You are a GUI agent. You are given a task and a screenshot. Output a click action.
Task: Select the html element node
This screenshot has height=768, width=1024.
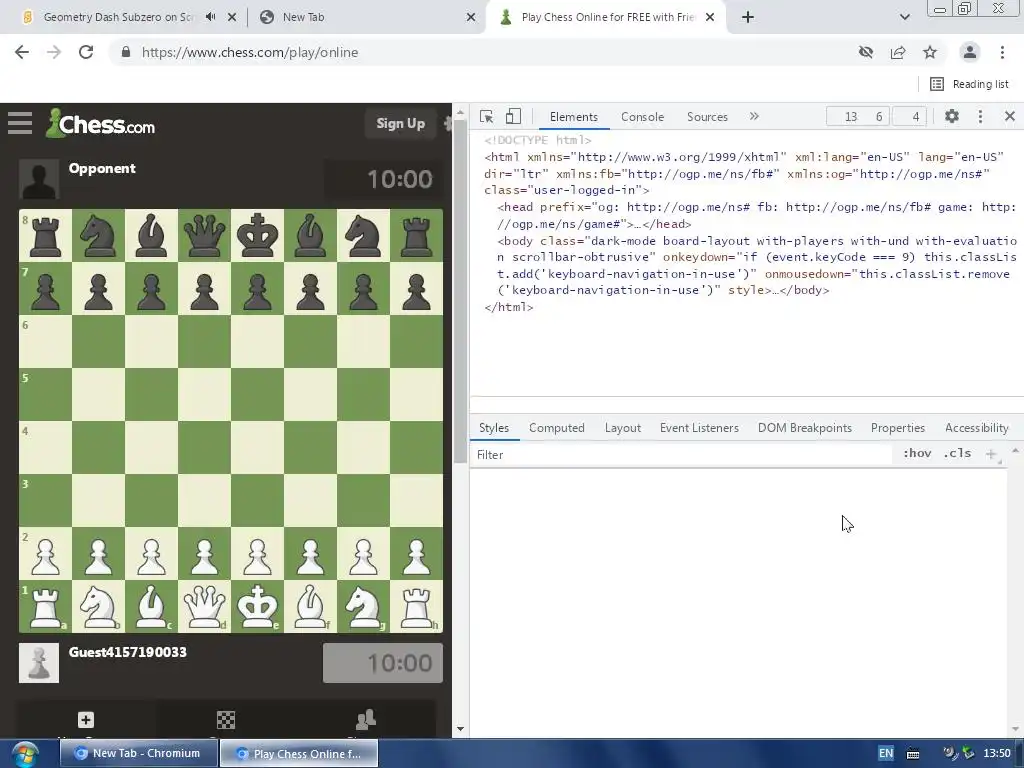coord(743,174)
